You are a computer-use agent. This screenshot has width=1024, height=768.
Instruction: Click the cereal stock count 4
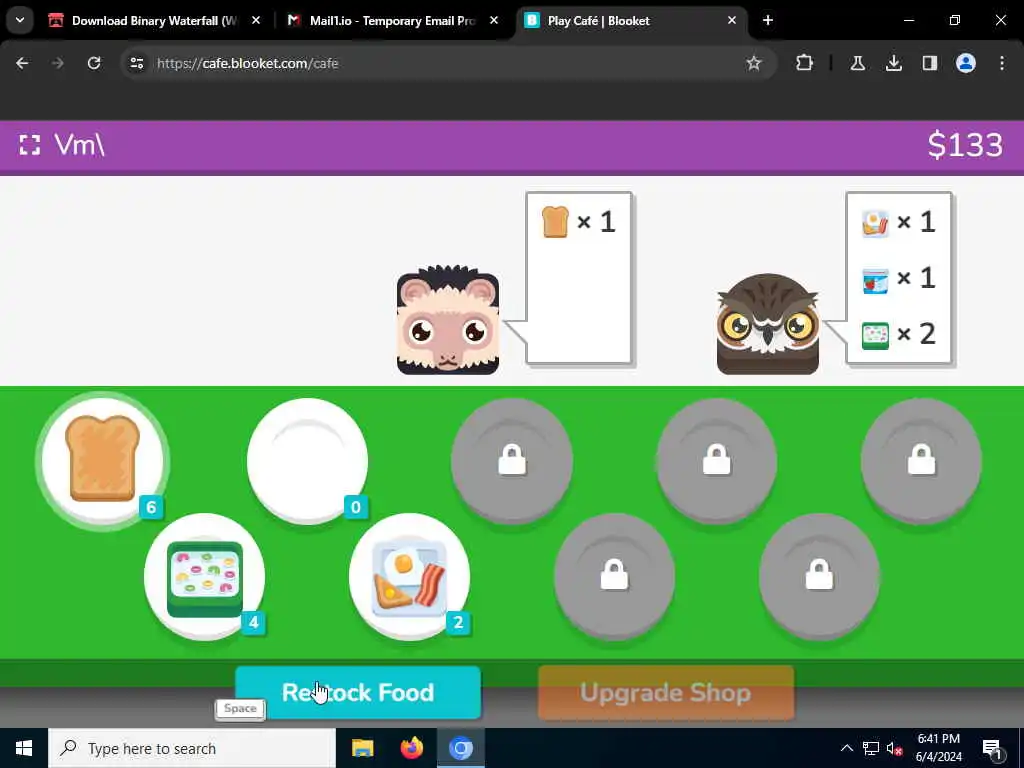pyautogui.click(x=253, y=622)
